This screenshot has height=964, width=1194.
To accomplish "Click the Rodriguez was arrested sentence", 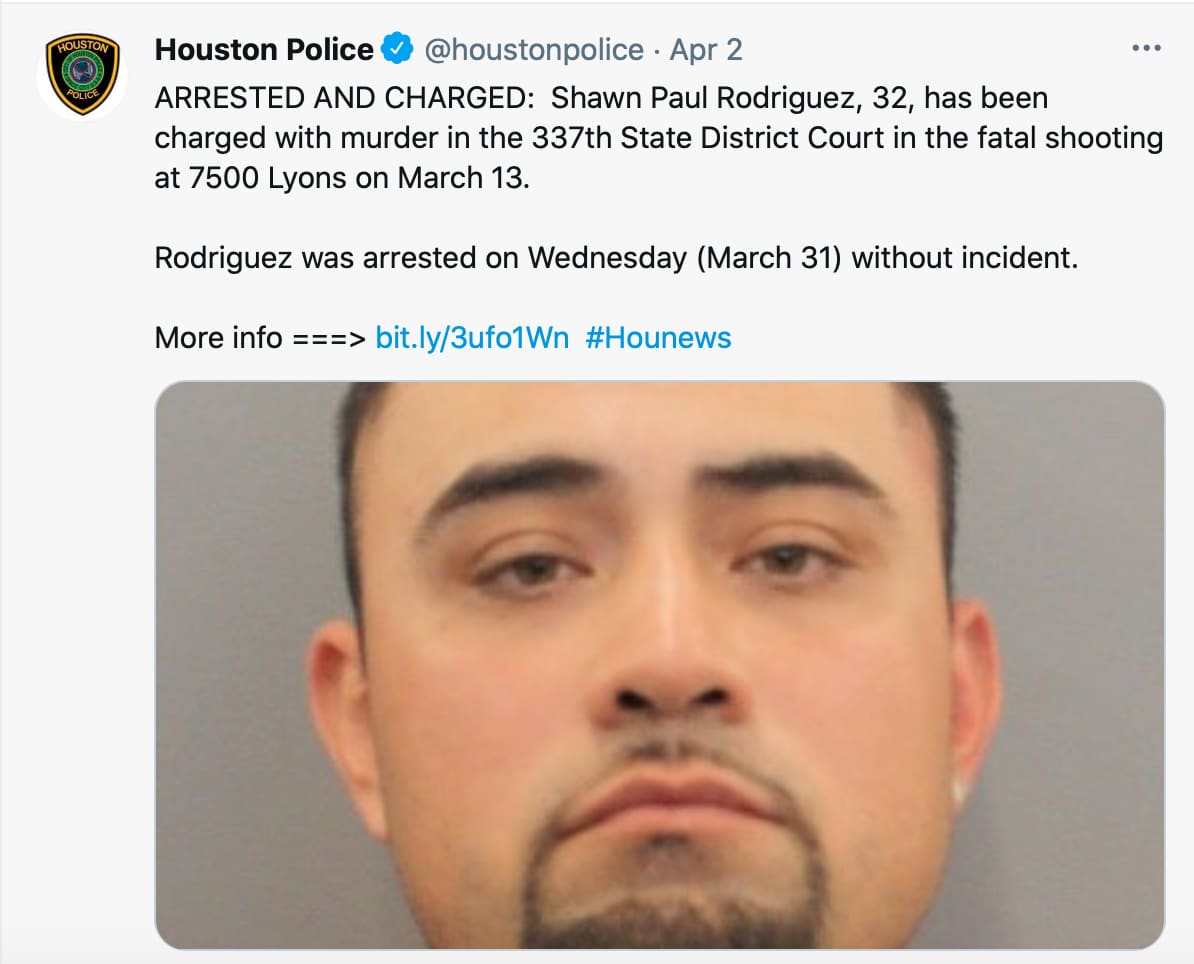I will tap(616, 257).
